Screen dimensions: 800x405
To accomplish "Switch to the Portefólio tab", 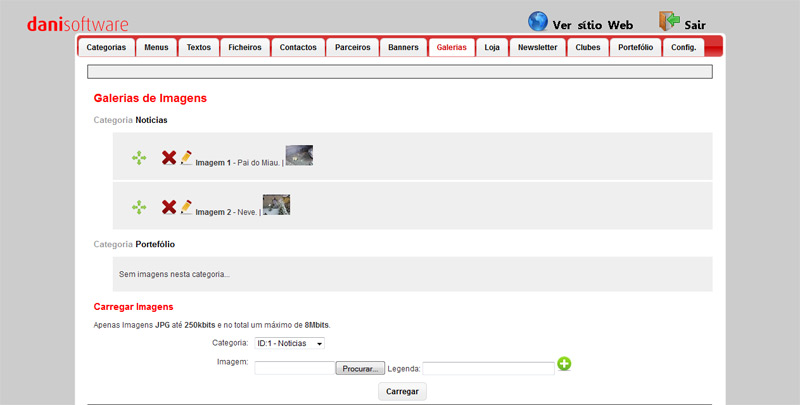I will 635,47.
